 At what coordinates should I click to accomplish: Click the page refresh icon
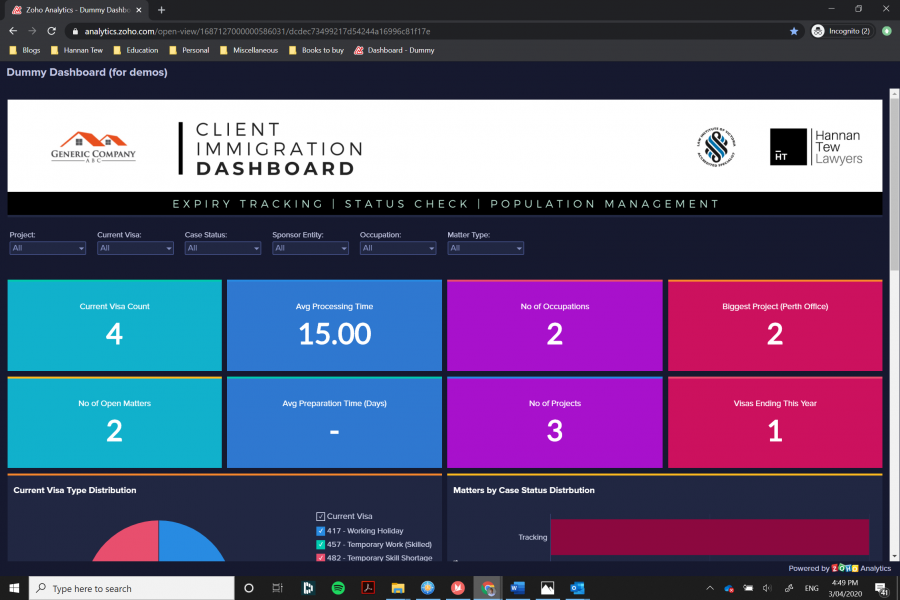(51, 31)
